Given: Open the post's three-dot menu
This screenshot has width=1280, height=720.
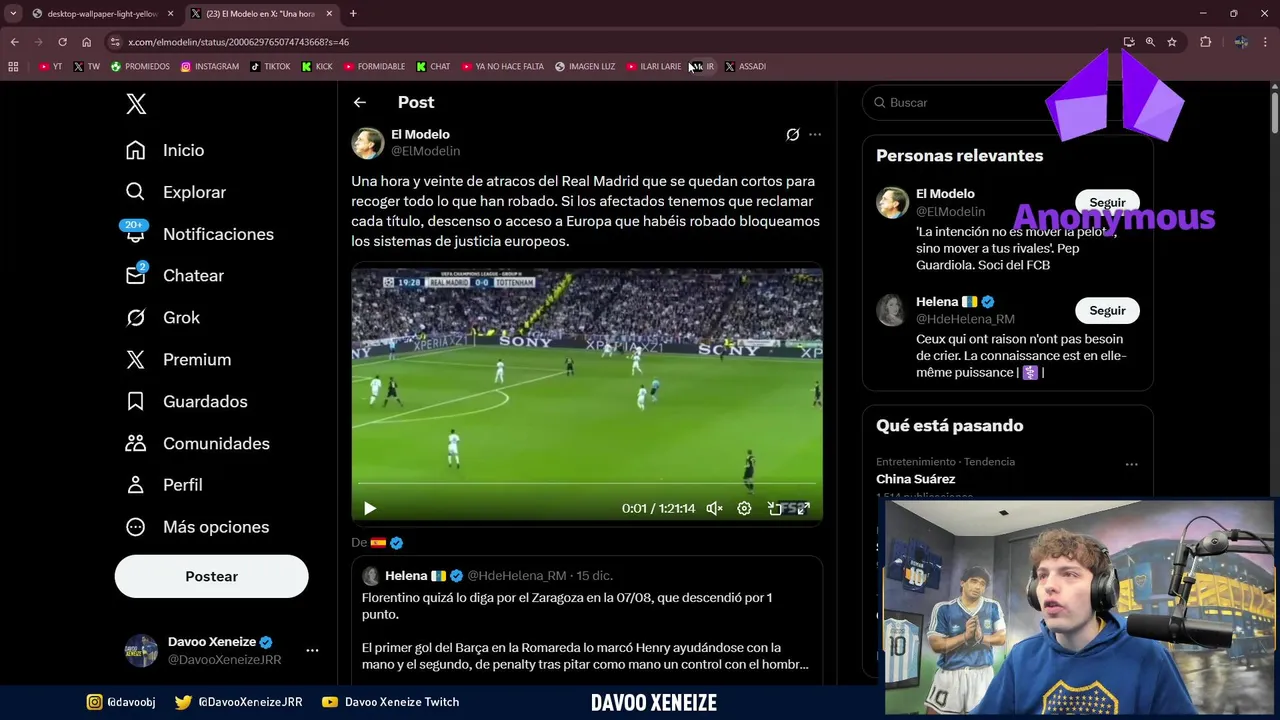Looking at the screenshot, I should [x=815, y=134].
